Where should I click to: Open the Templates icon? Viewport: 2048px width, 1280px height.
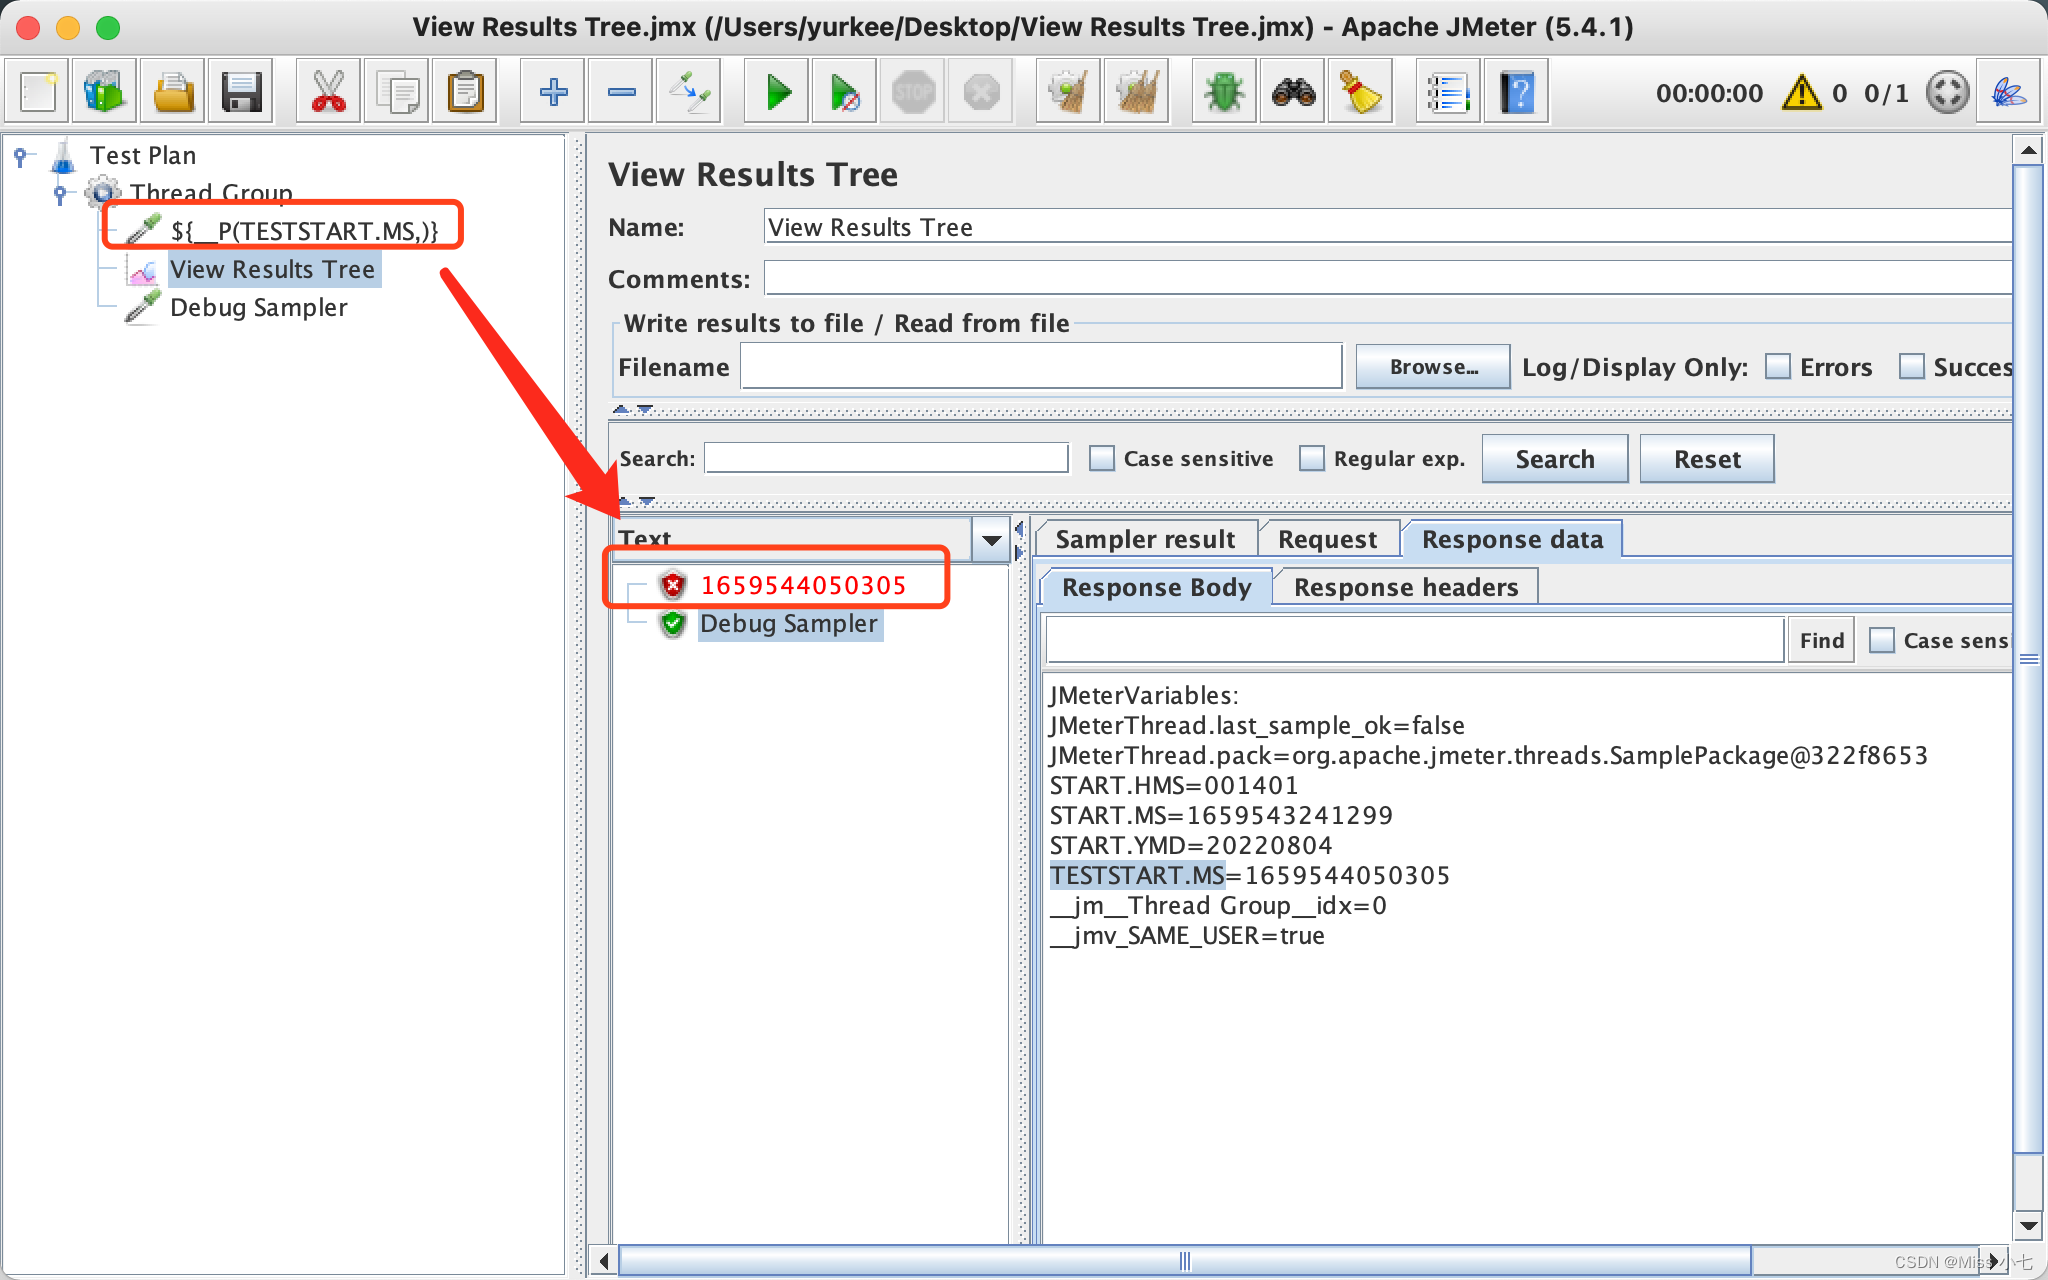point(105,93)
